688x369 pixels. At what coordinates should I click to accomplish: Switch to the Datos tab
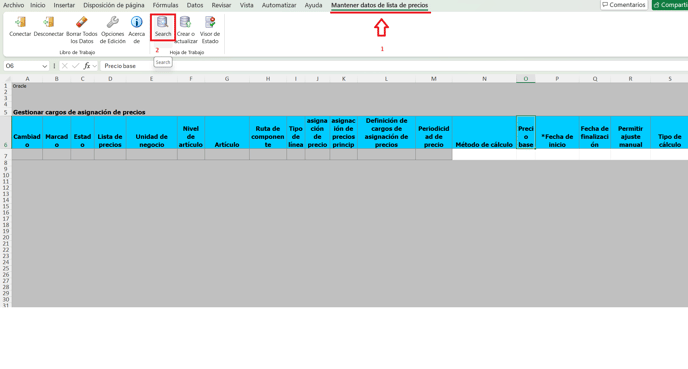click(195, 5)
